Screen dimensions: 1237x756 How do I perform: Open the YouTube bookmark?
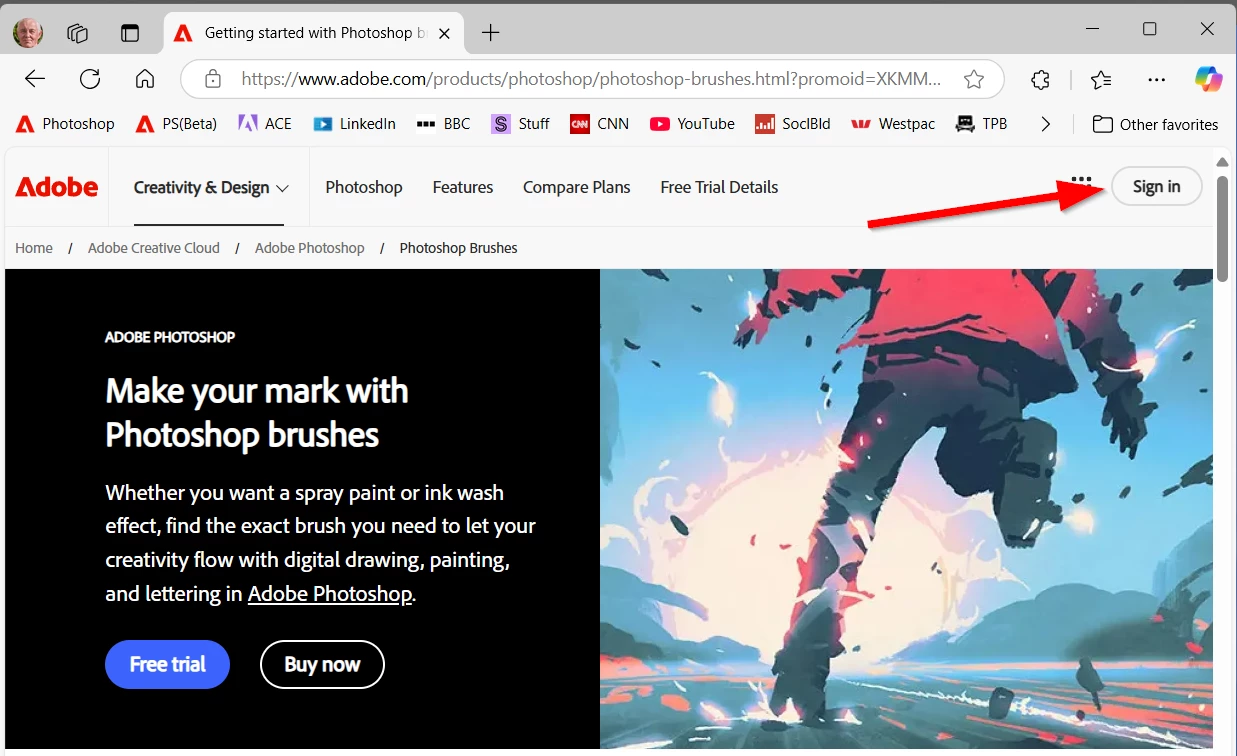click(x=692, y=124)
